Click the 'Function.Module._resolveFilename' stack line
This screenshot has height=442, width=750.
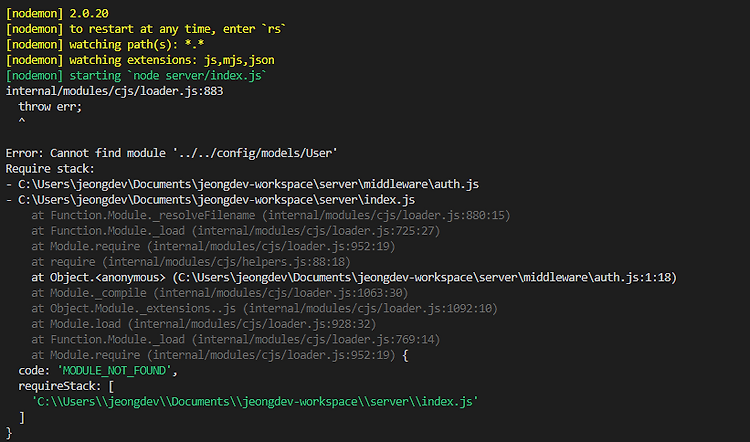point(271,215)
